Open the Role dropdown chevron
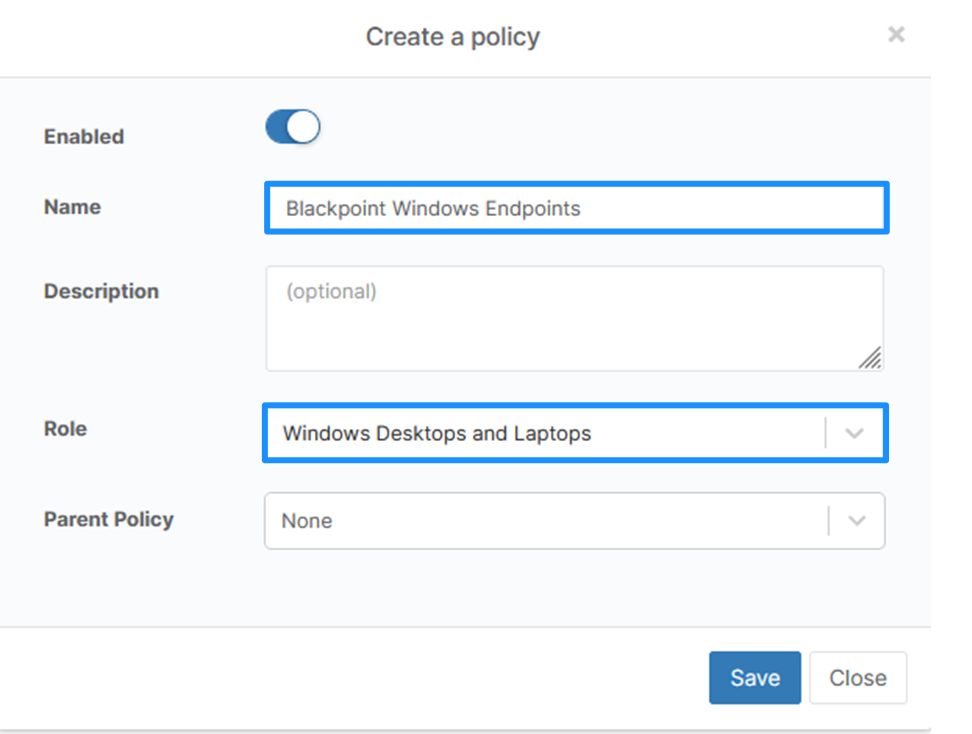This screenshot has width=972, height=734. point(855,433)
